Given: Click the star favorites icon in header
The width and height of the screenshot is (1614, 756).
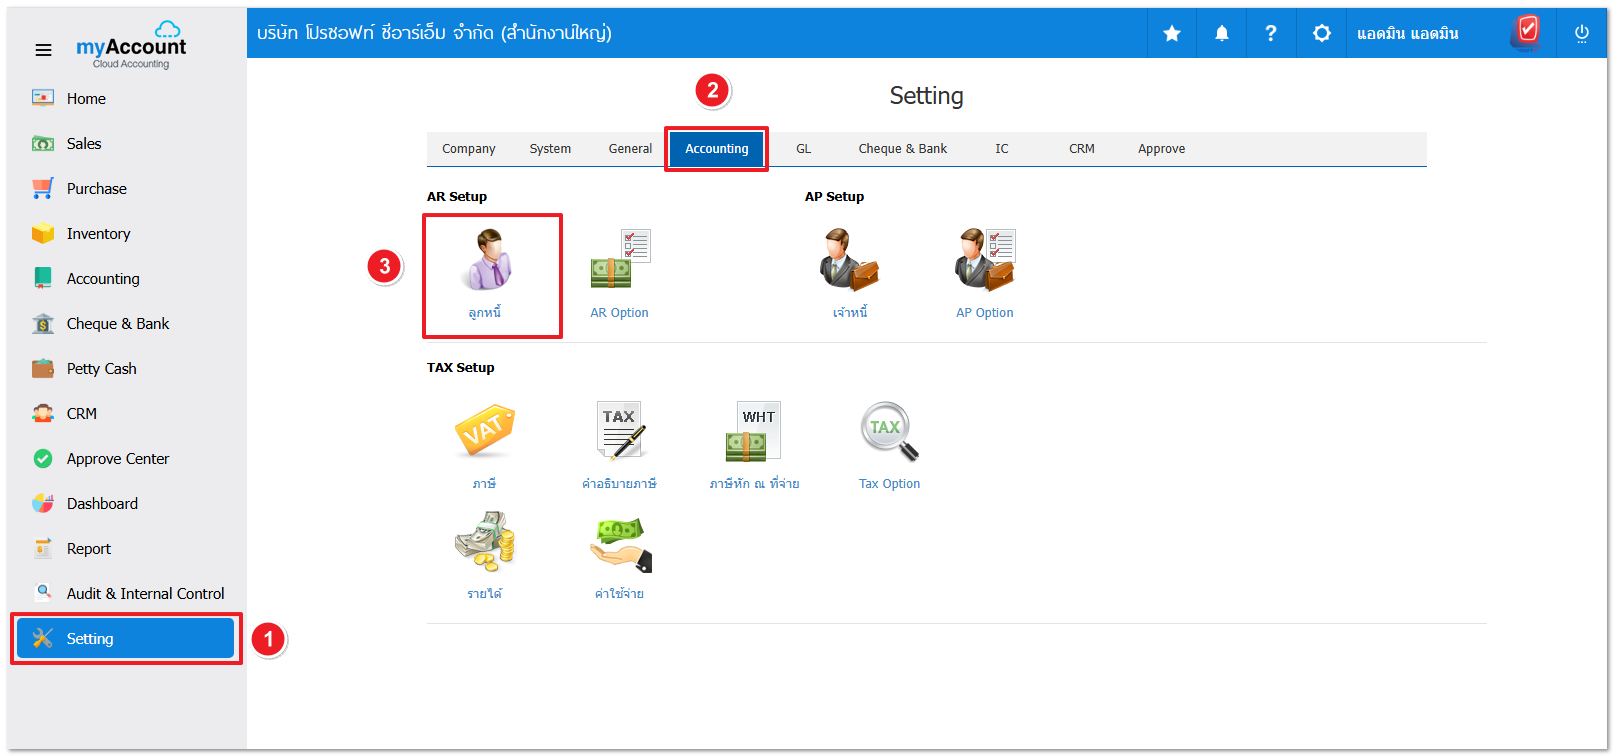Looking at the screenshot, I should [x=1172, y=34].
